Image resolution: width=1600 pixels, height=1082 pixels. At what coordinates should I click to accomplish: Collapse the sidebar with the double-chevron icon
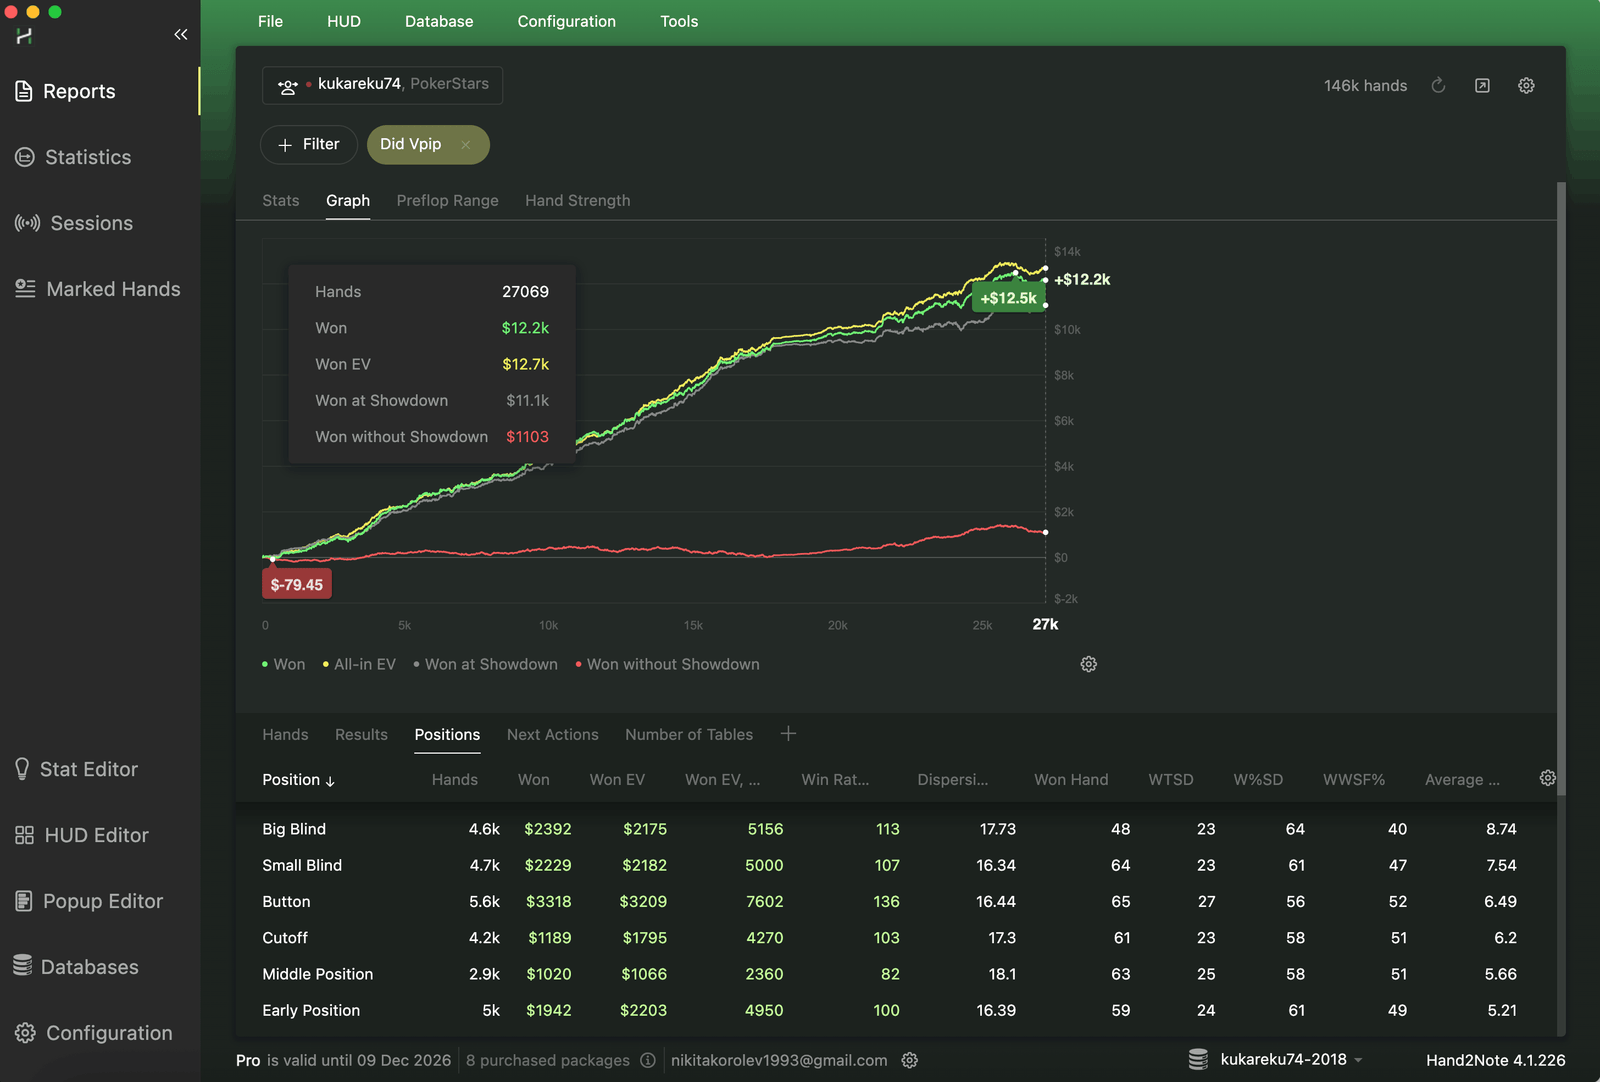click(181, 35)
